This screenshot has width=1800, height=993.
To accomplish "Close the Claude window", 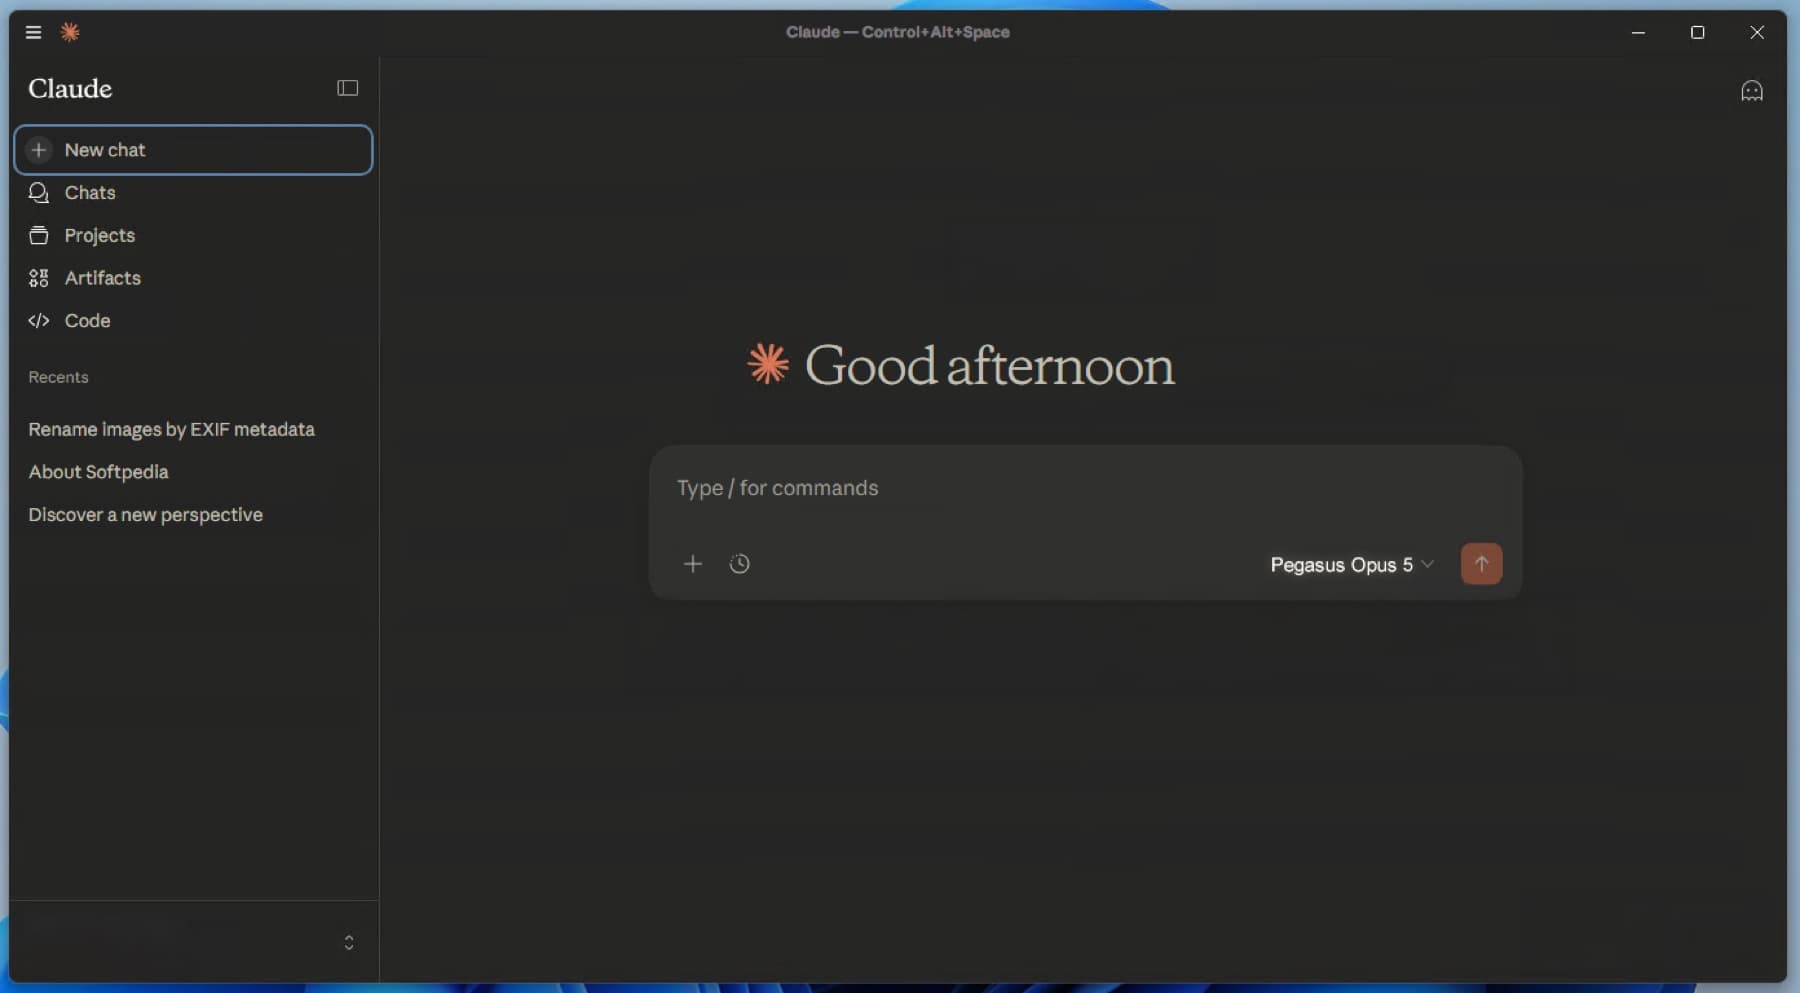I will pos(1757,32).
